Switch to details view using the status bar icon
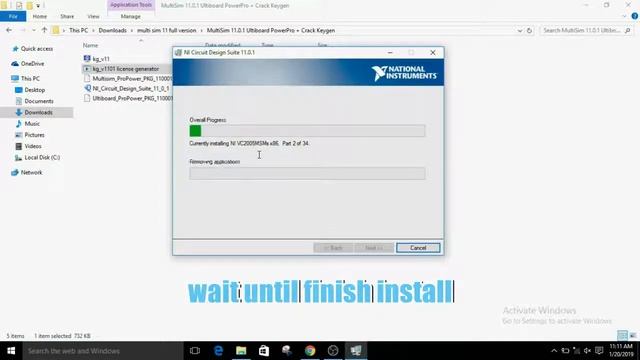Image resolution: width=640 pixels, height=360 pixels. pyautogui.click(x=622, y=336)
